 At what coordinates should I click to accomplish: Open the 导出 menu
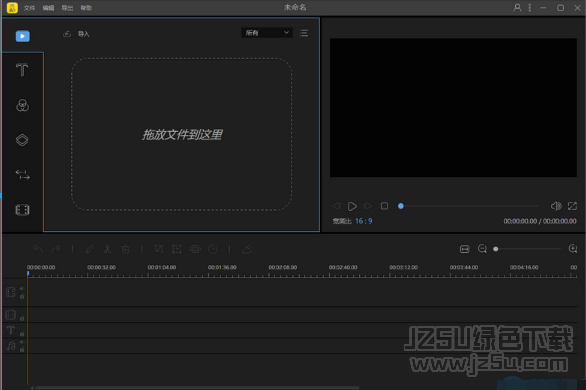click(x=67, y=8)
